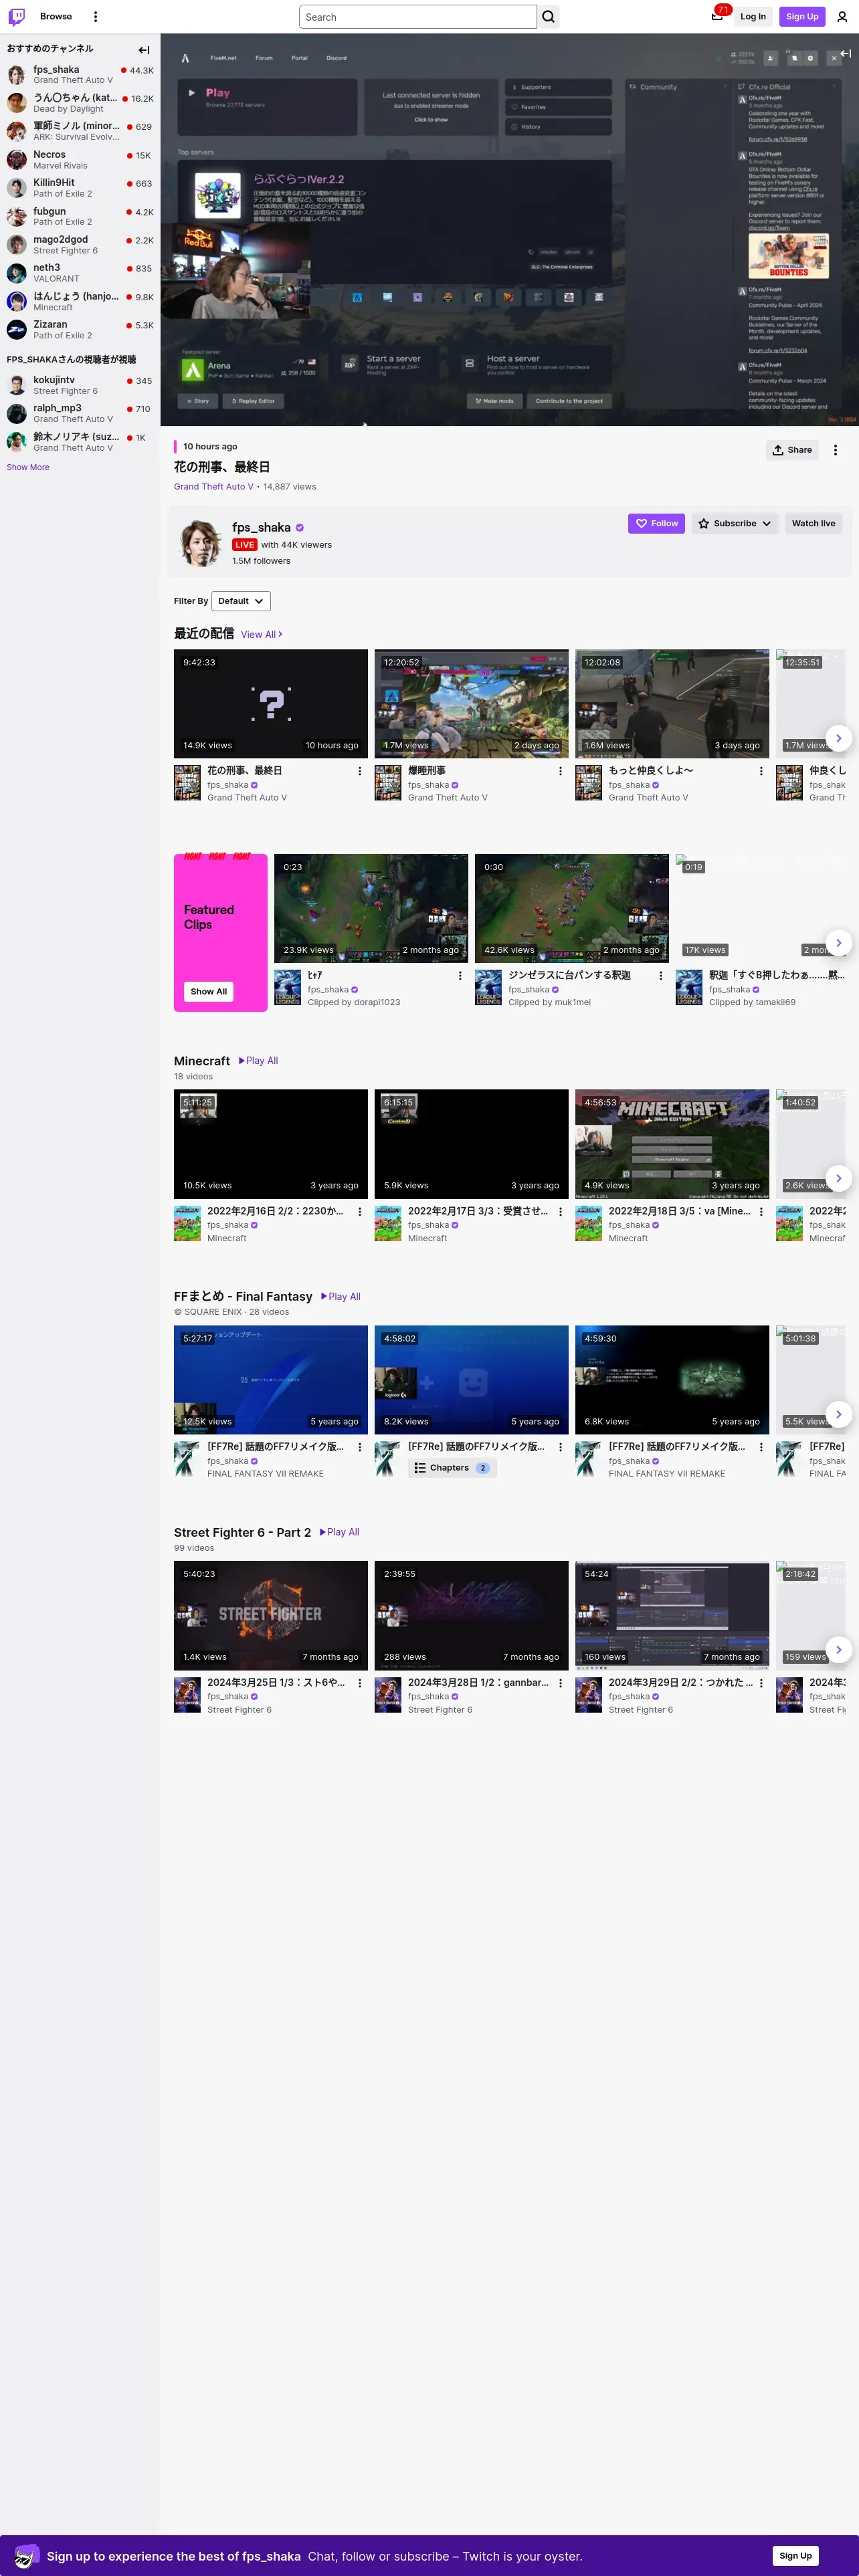The width and height of the screenshot is (859, 2576).
Task: Play Street Fighter 54:24 video thumbnail
Action: click(x=672, y=1615)
